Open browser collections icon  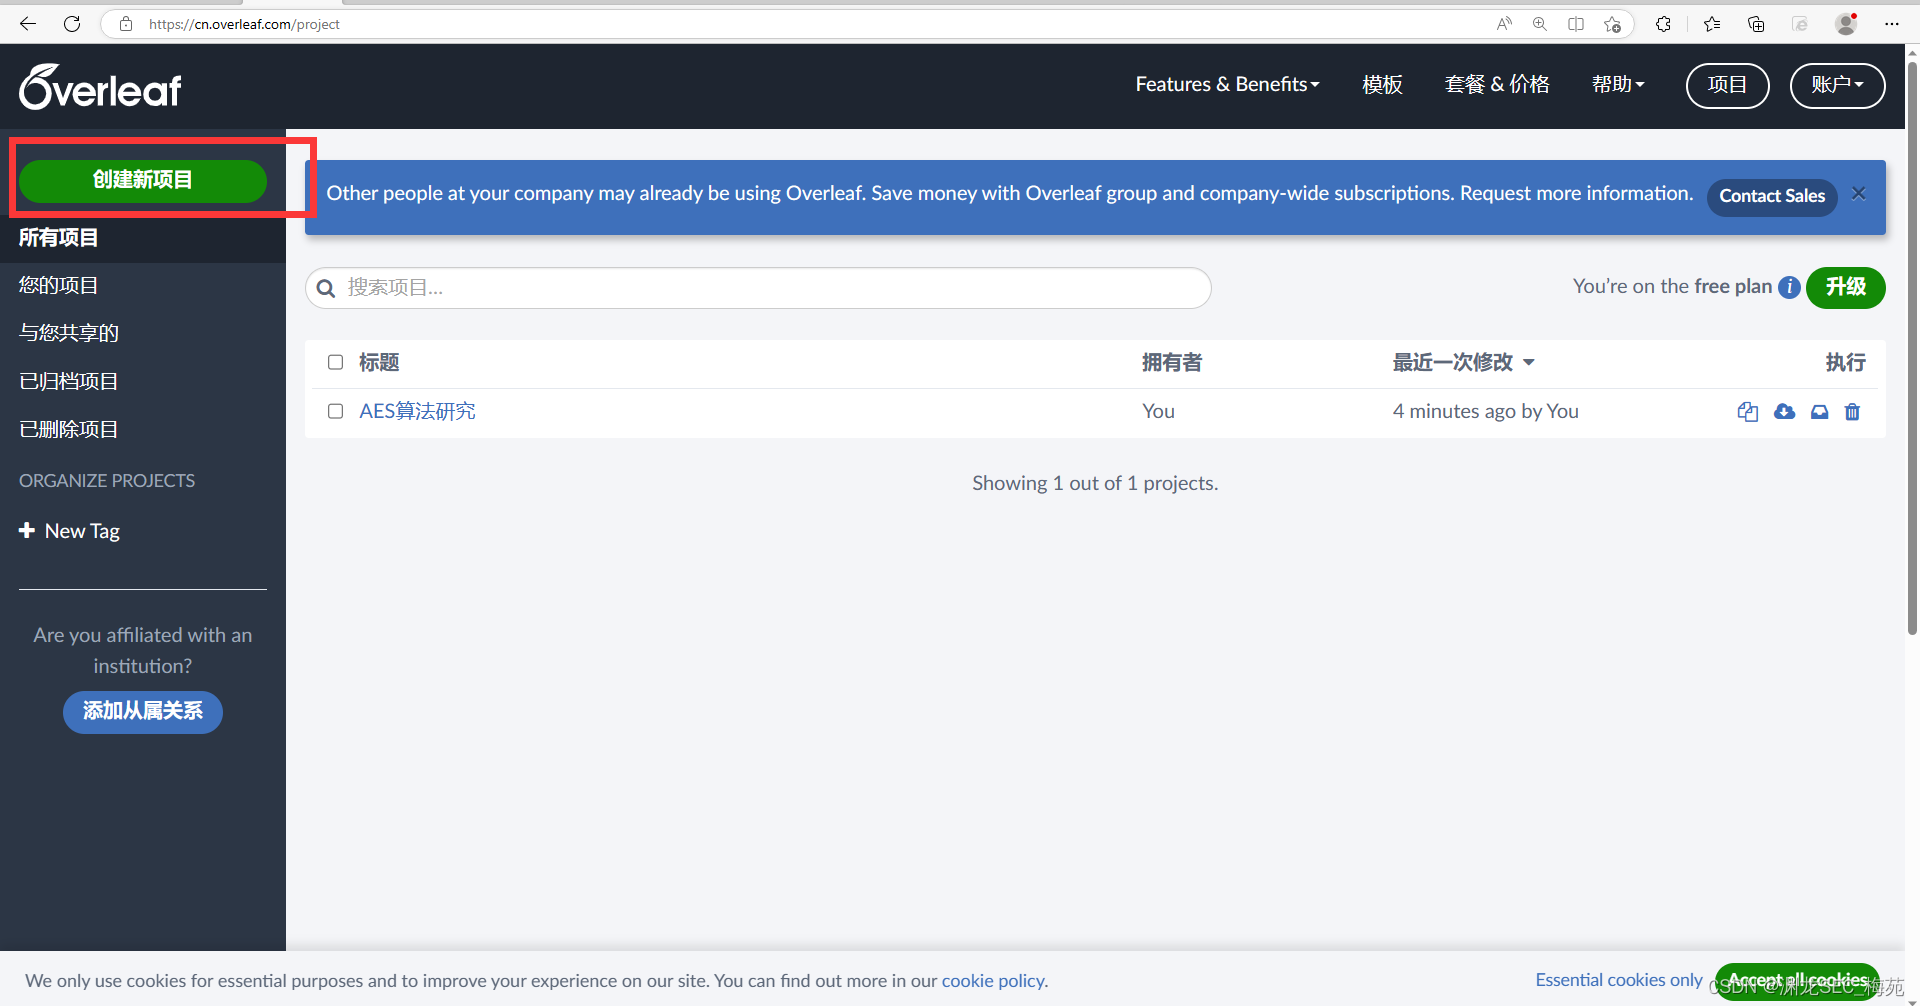coord(1755,24)
